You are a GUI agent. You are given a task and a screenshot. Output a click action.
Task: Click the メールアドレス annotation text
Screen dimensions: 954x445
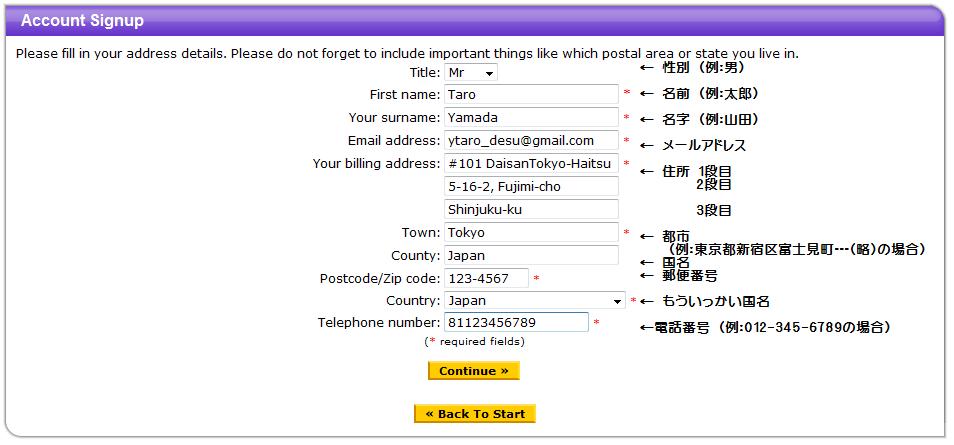[704, 146]
